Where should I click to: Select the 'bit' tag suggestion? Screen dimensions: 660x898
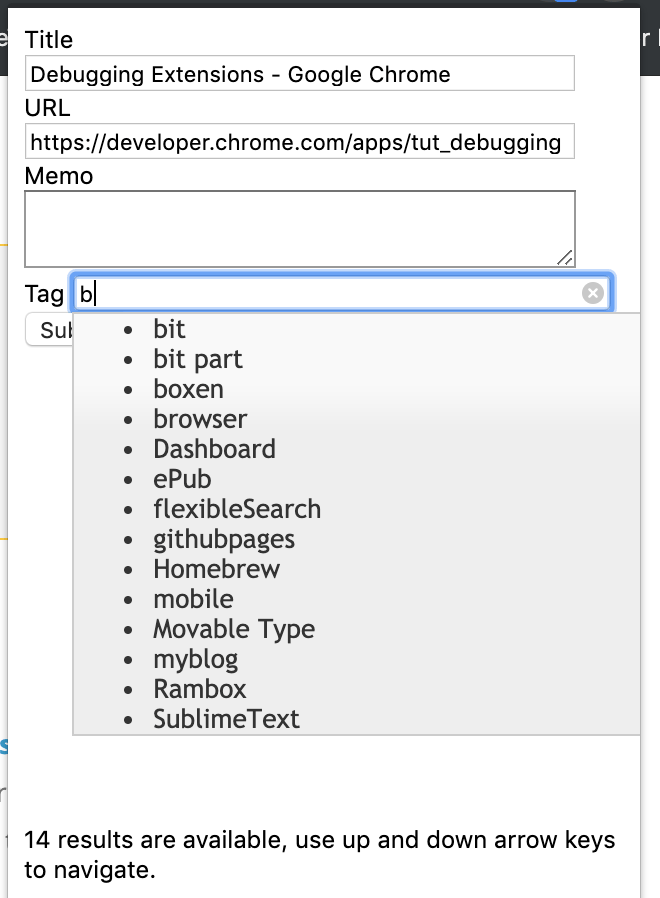tap(170, 329)
